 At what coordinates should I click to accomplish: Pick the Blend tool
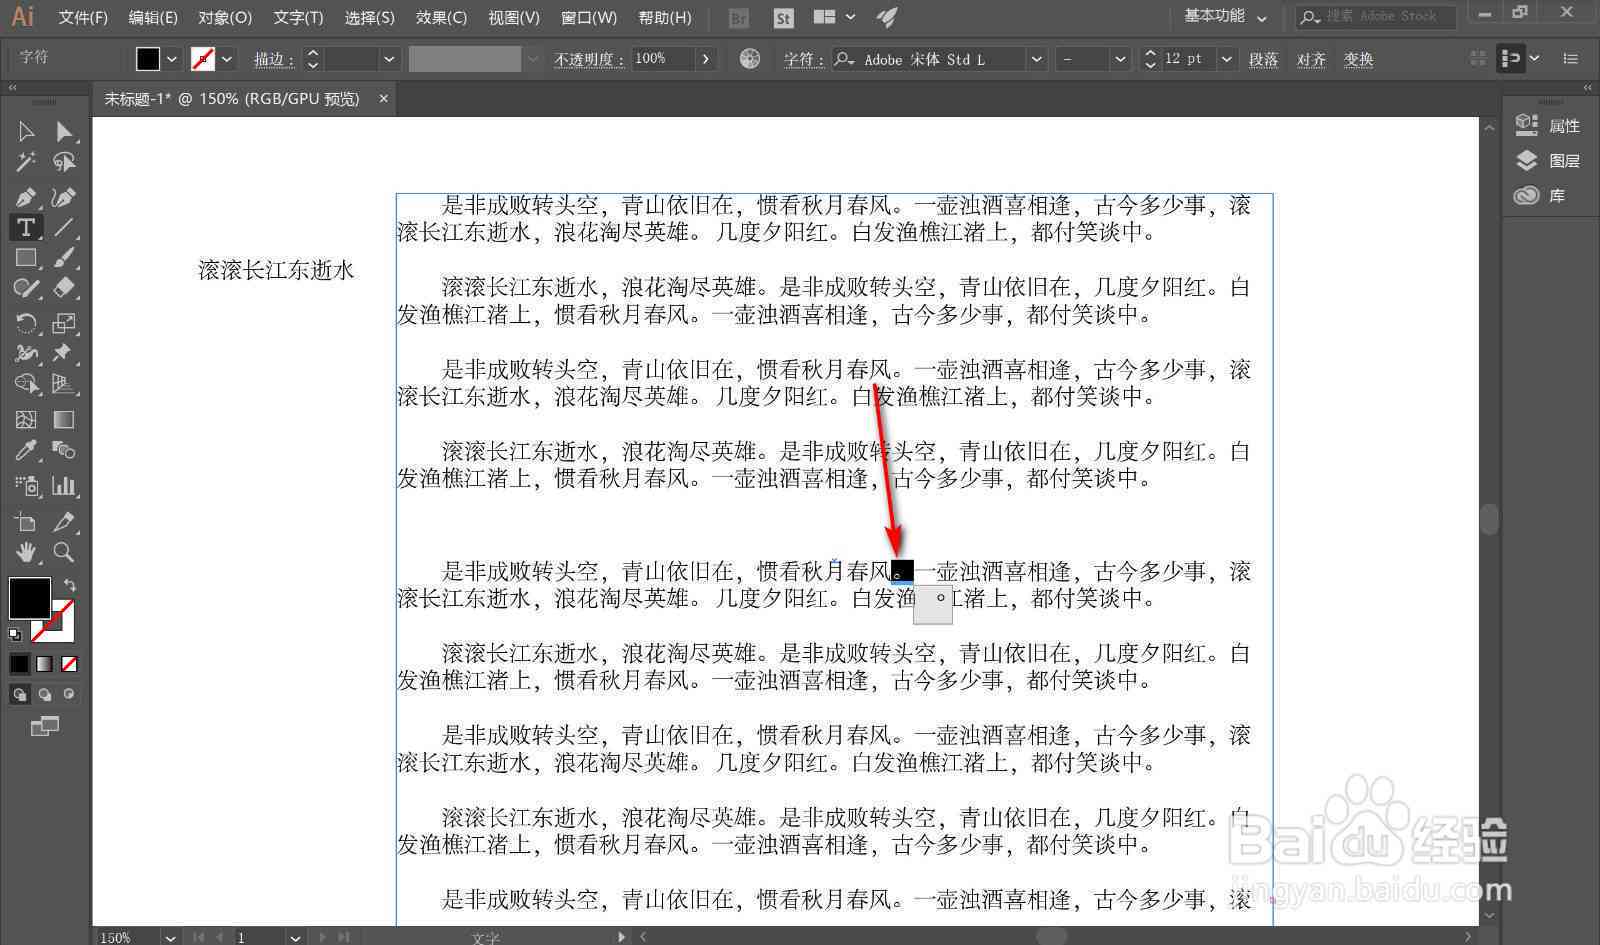click(x=64, y=450)
